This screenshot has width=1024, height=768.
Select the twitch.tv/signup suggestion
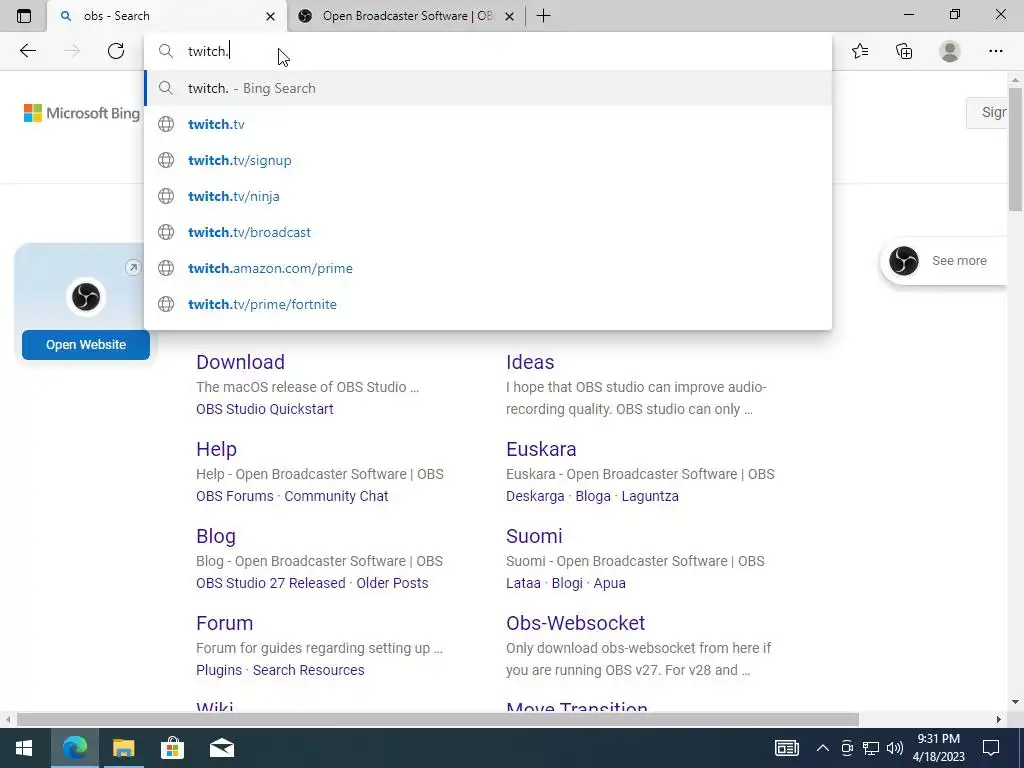tap(488, 160)
